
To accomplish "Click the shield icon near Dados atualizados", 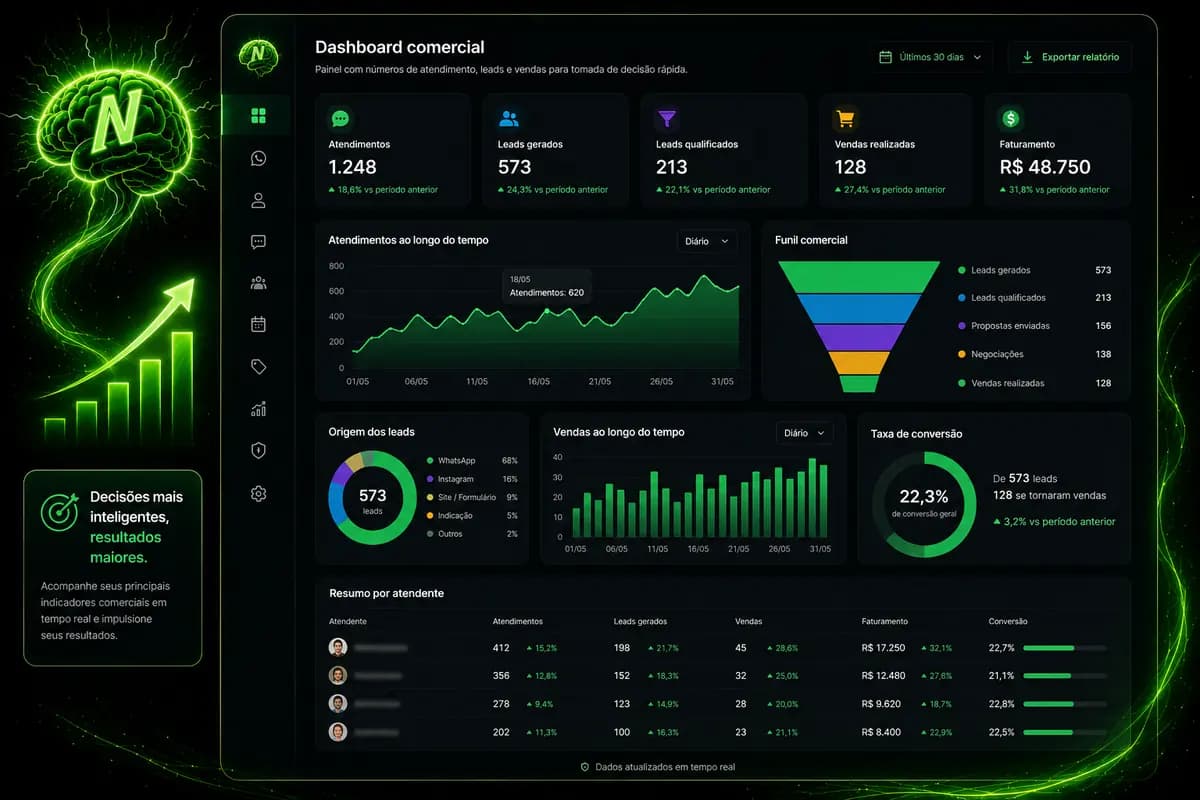I will [x=585, y=766].
